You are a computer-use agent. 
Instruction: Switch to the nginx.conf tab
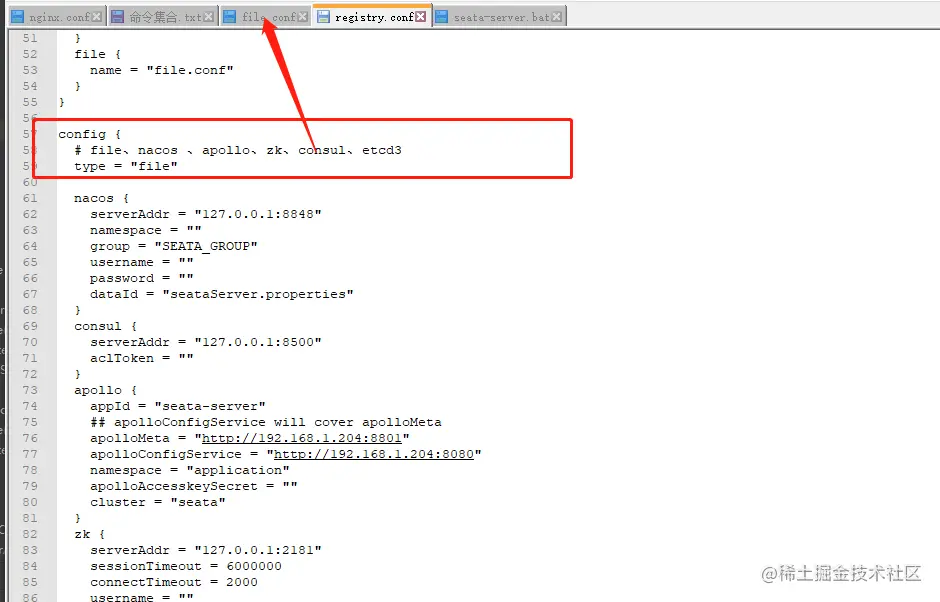tap(57, 17)
